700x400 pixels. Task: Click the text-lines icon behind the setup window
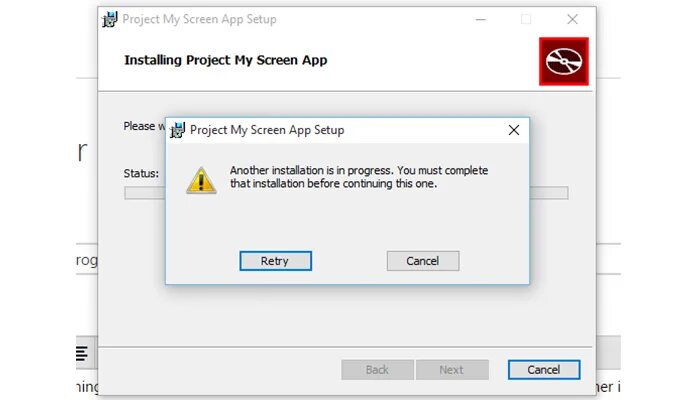pos(82,353)
